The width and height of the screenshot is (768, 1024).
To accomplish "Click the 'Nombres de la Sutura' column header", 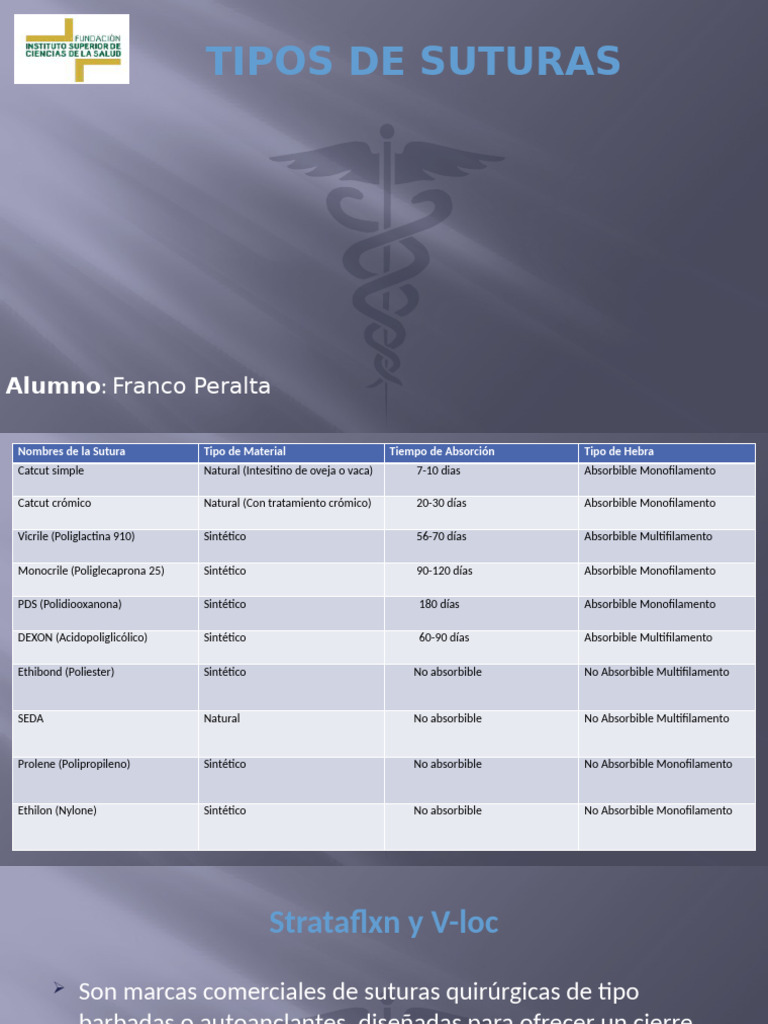I will 72,452.
